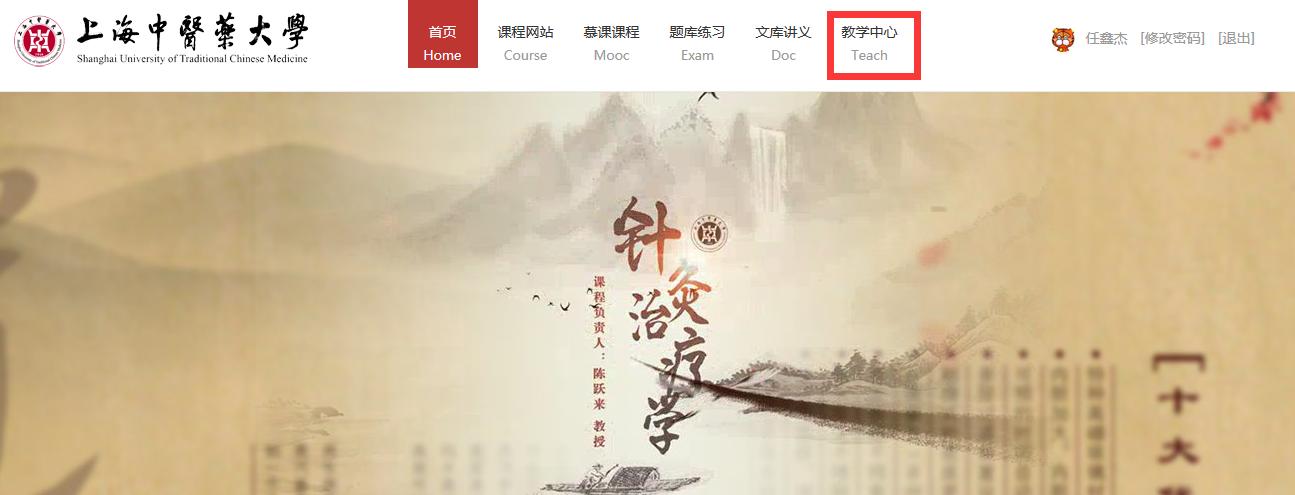
Task: Click the tiger user avatar icon
Action: 1062,39
